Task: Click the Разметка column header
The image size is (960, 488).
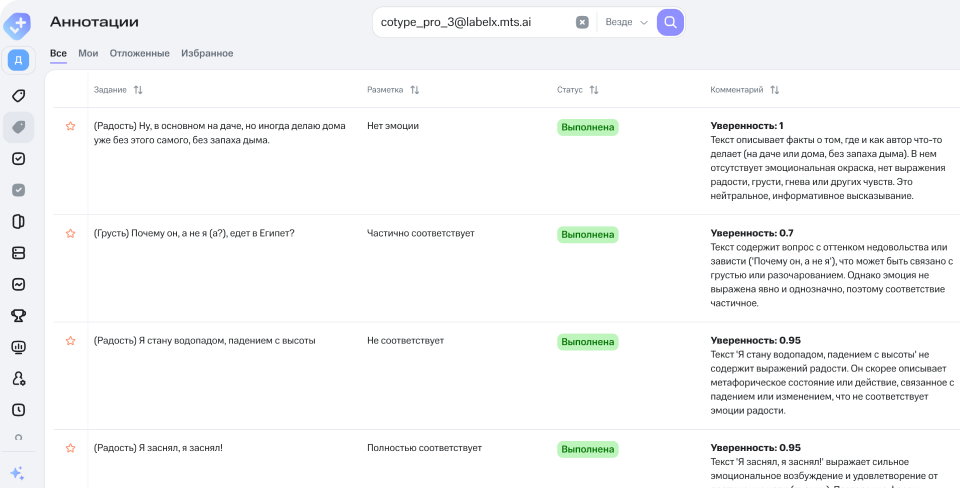Action: click(385, 90)
